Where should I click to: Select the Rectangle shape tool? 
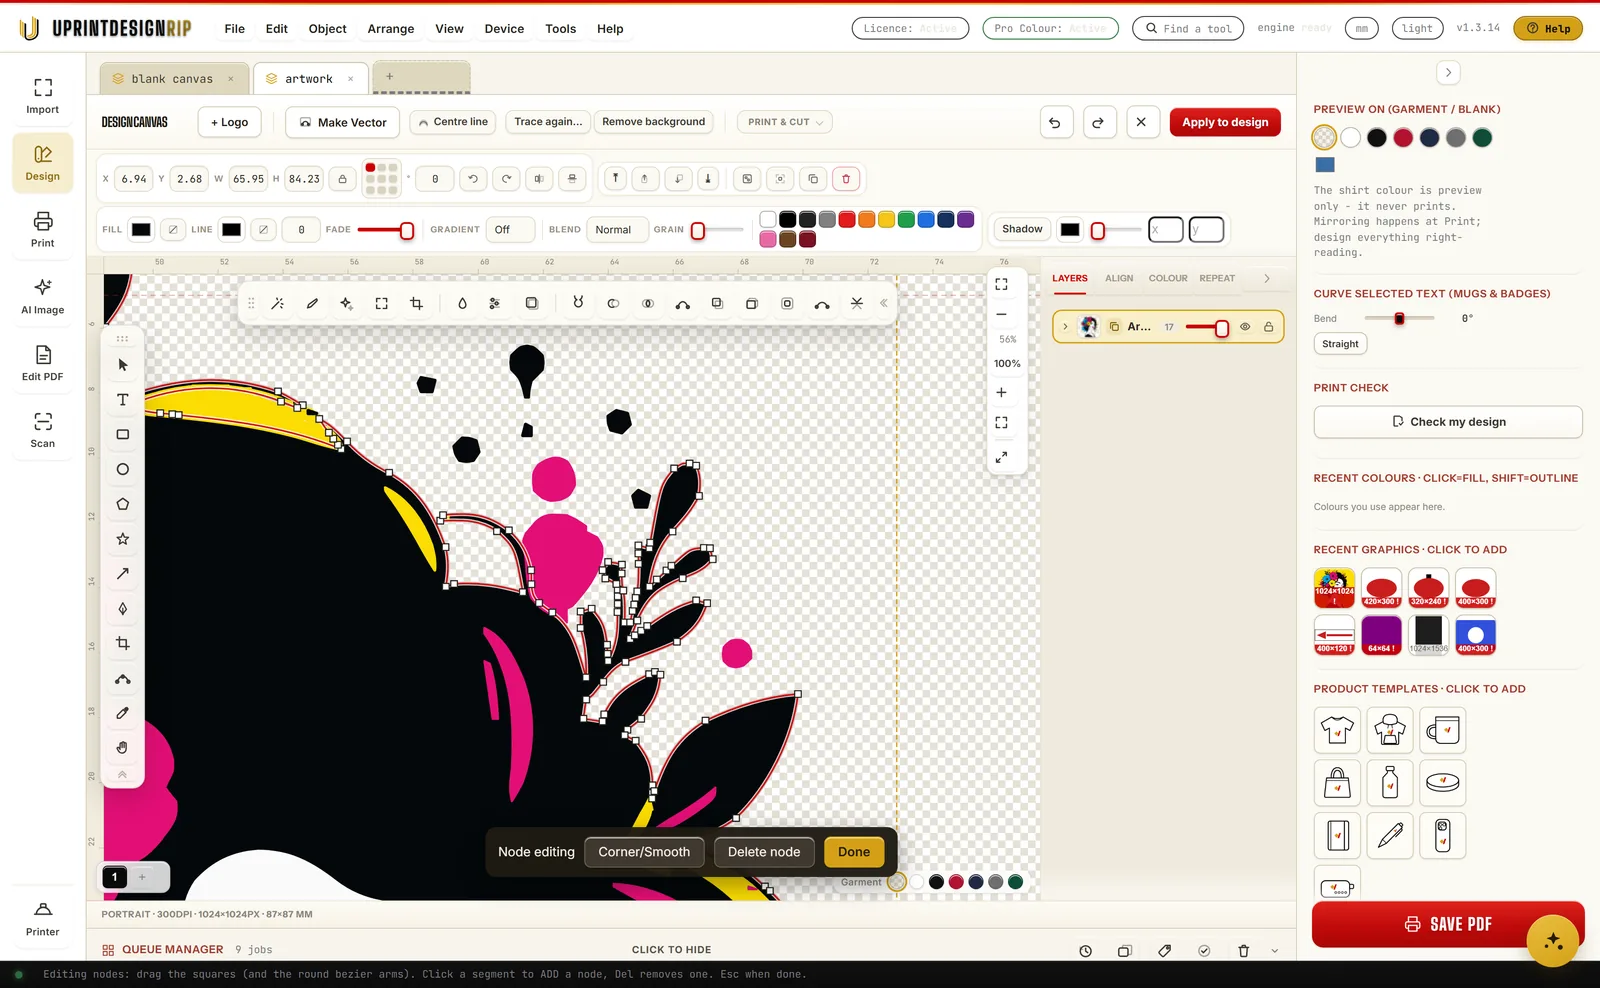click(123, 434)
